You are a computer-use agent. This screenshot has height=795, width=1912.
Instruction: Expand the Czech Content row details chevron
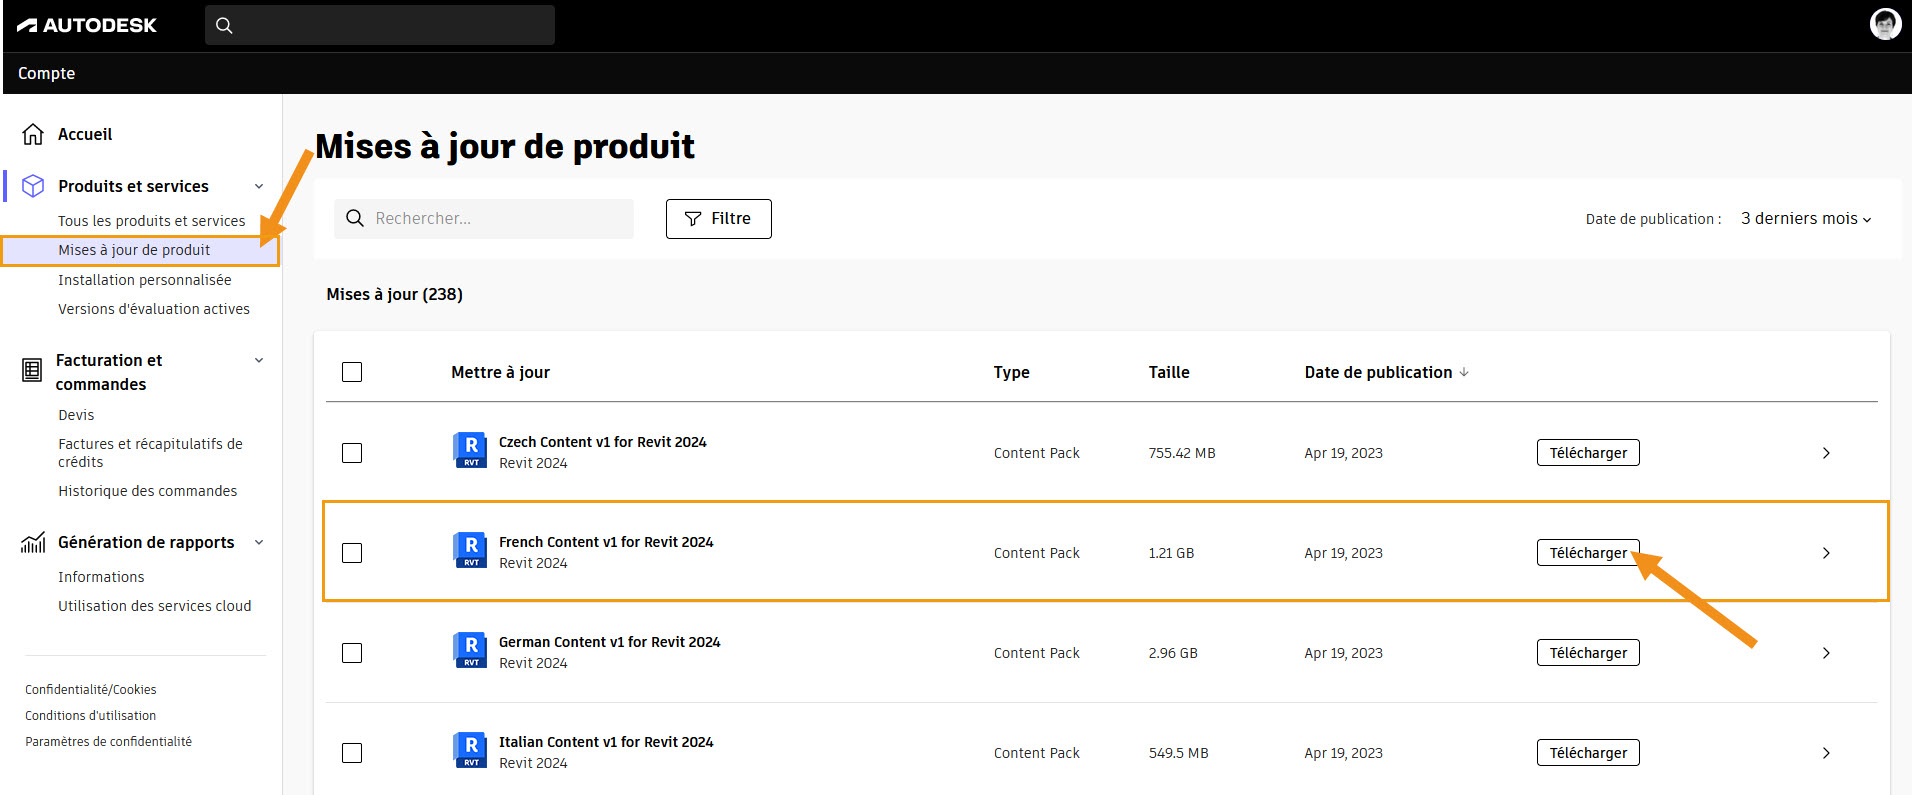pos(1826,453)
